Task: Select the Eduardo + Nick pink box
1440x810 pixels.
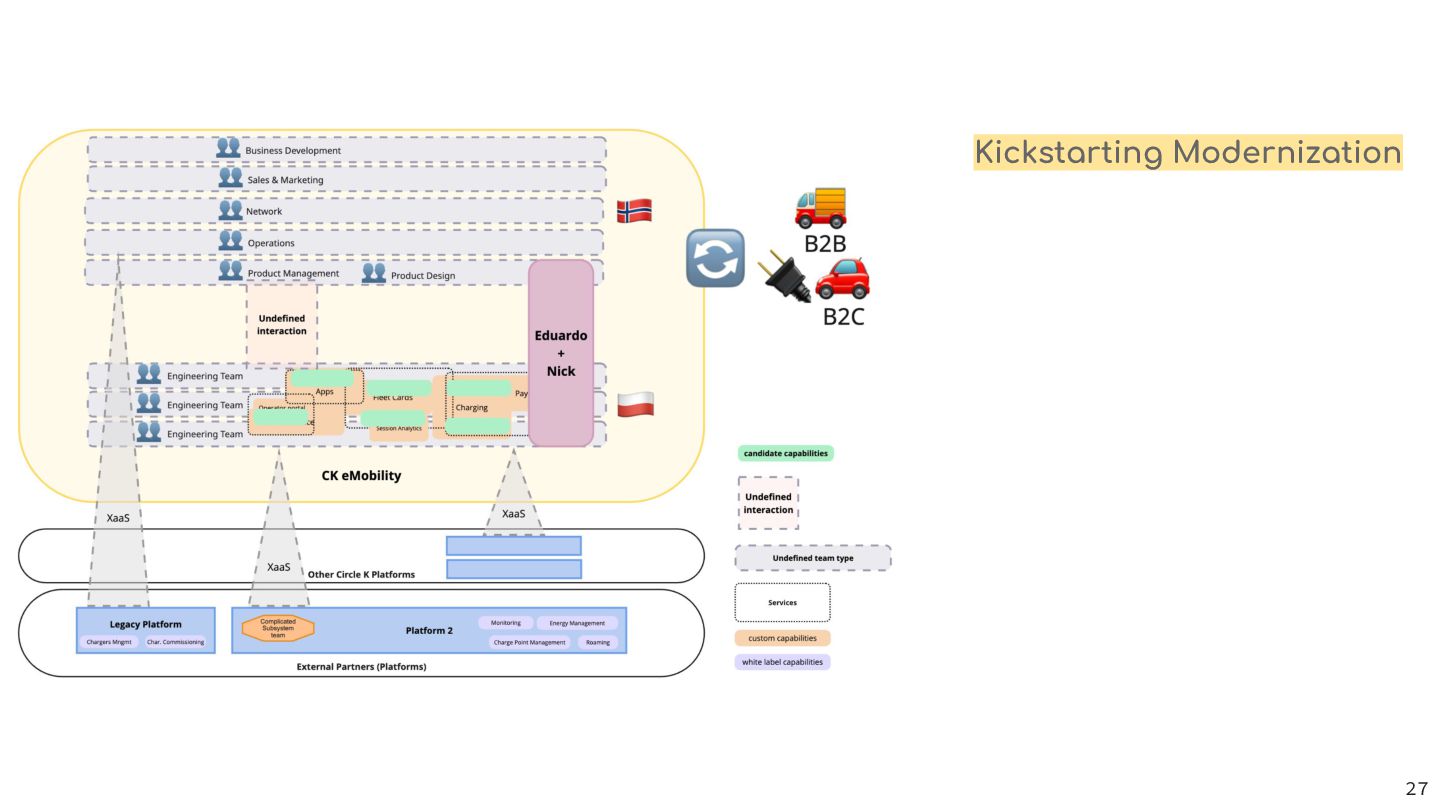Action: click(x=561, y=353)
